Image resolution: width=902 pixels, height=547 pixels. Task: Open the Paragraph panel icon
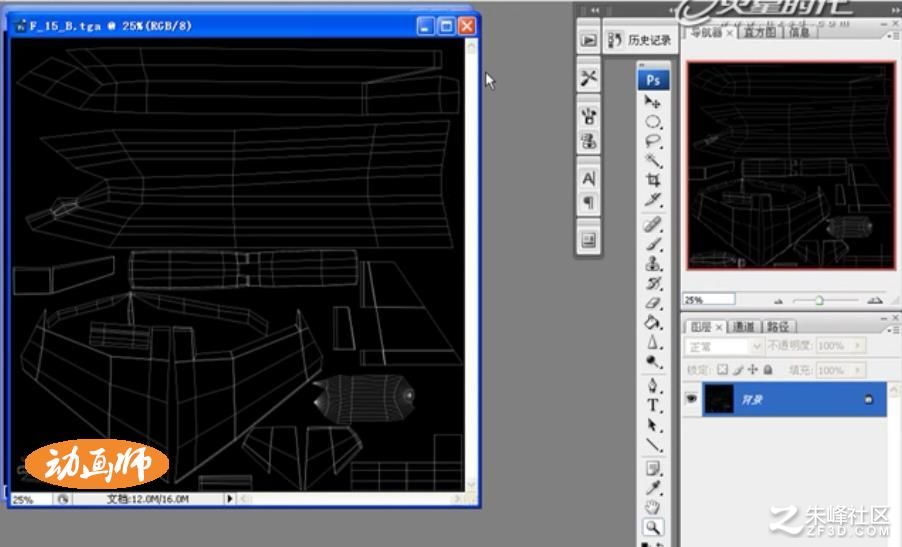click(x=588, y=202)
